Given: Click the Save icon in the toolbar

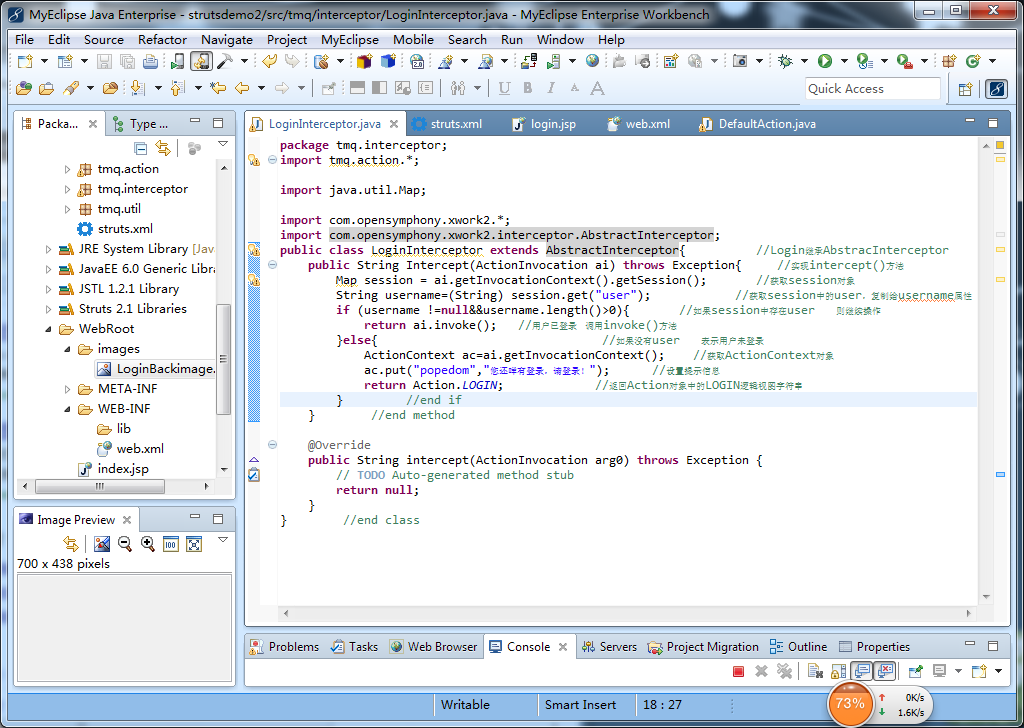Looking at the screenshot, I should click(x=104, y=61).
